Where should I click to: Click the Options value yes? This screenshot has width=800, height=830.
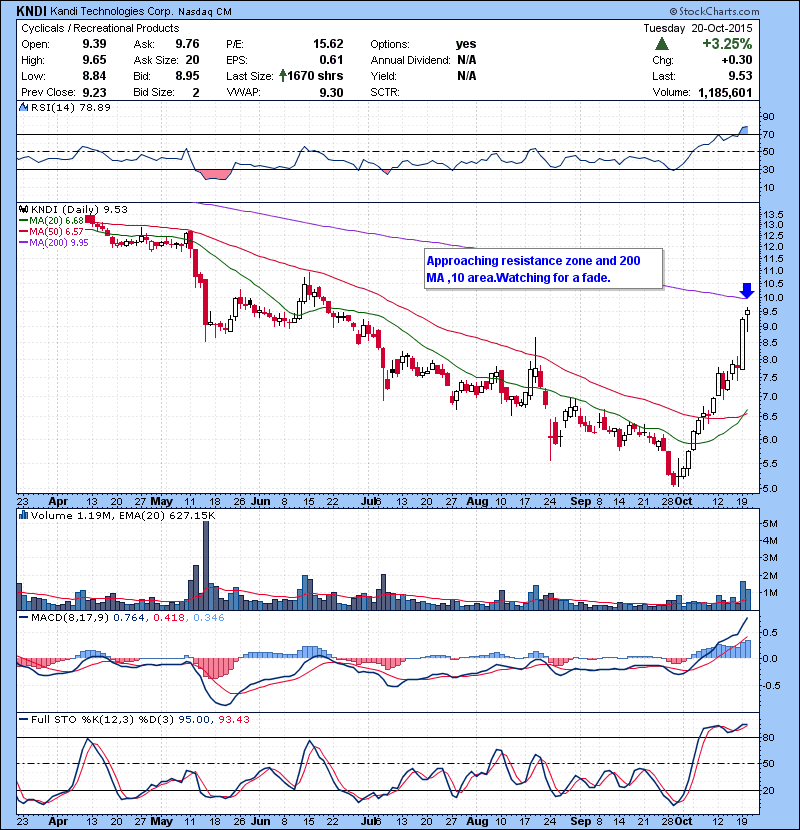point(466,44)
